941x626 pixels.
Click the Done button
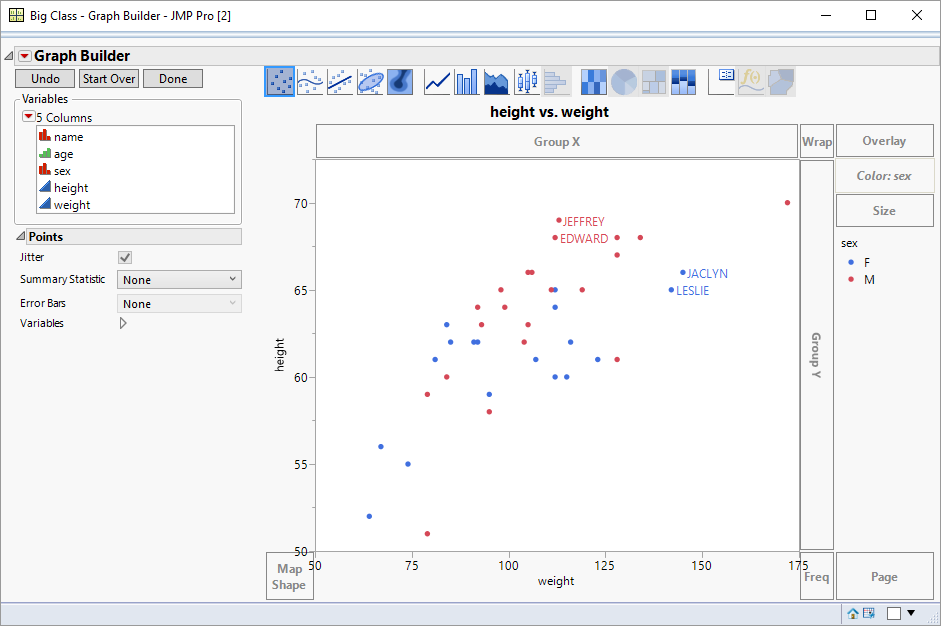tap(173, 79)
